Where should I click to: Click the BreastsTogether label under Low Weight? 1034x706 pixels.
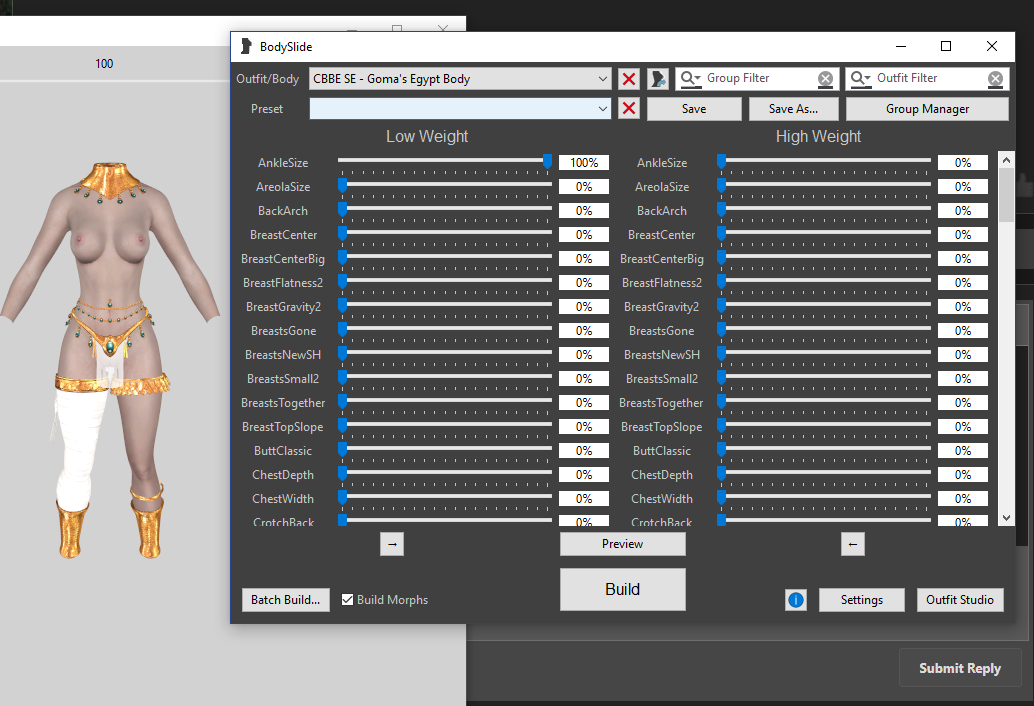coord(283,403)
